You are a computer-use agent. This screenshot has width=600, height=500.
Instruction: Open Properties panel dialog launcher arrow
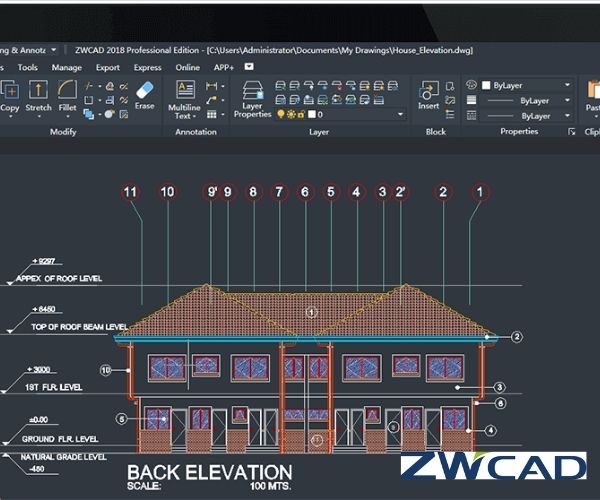pos(571,132)
